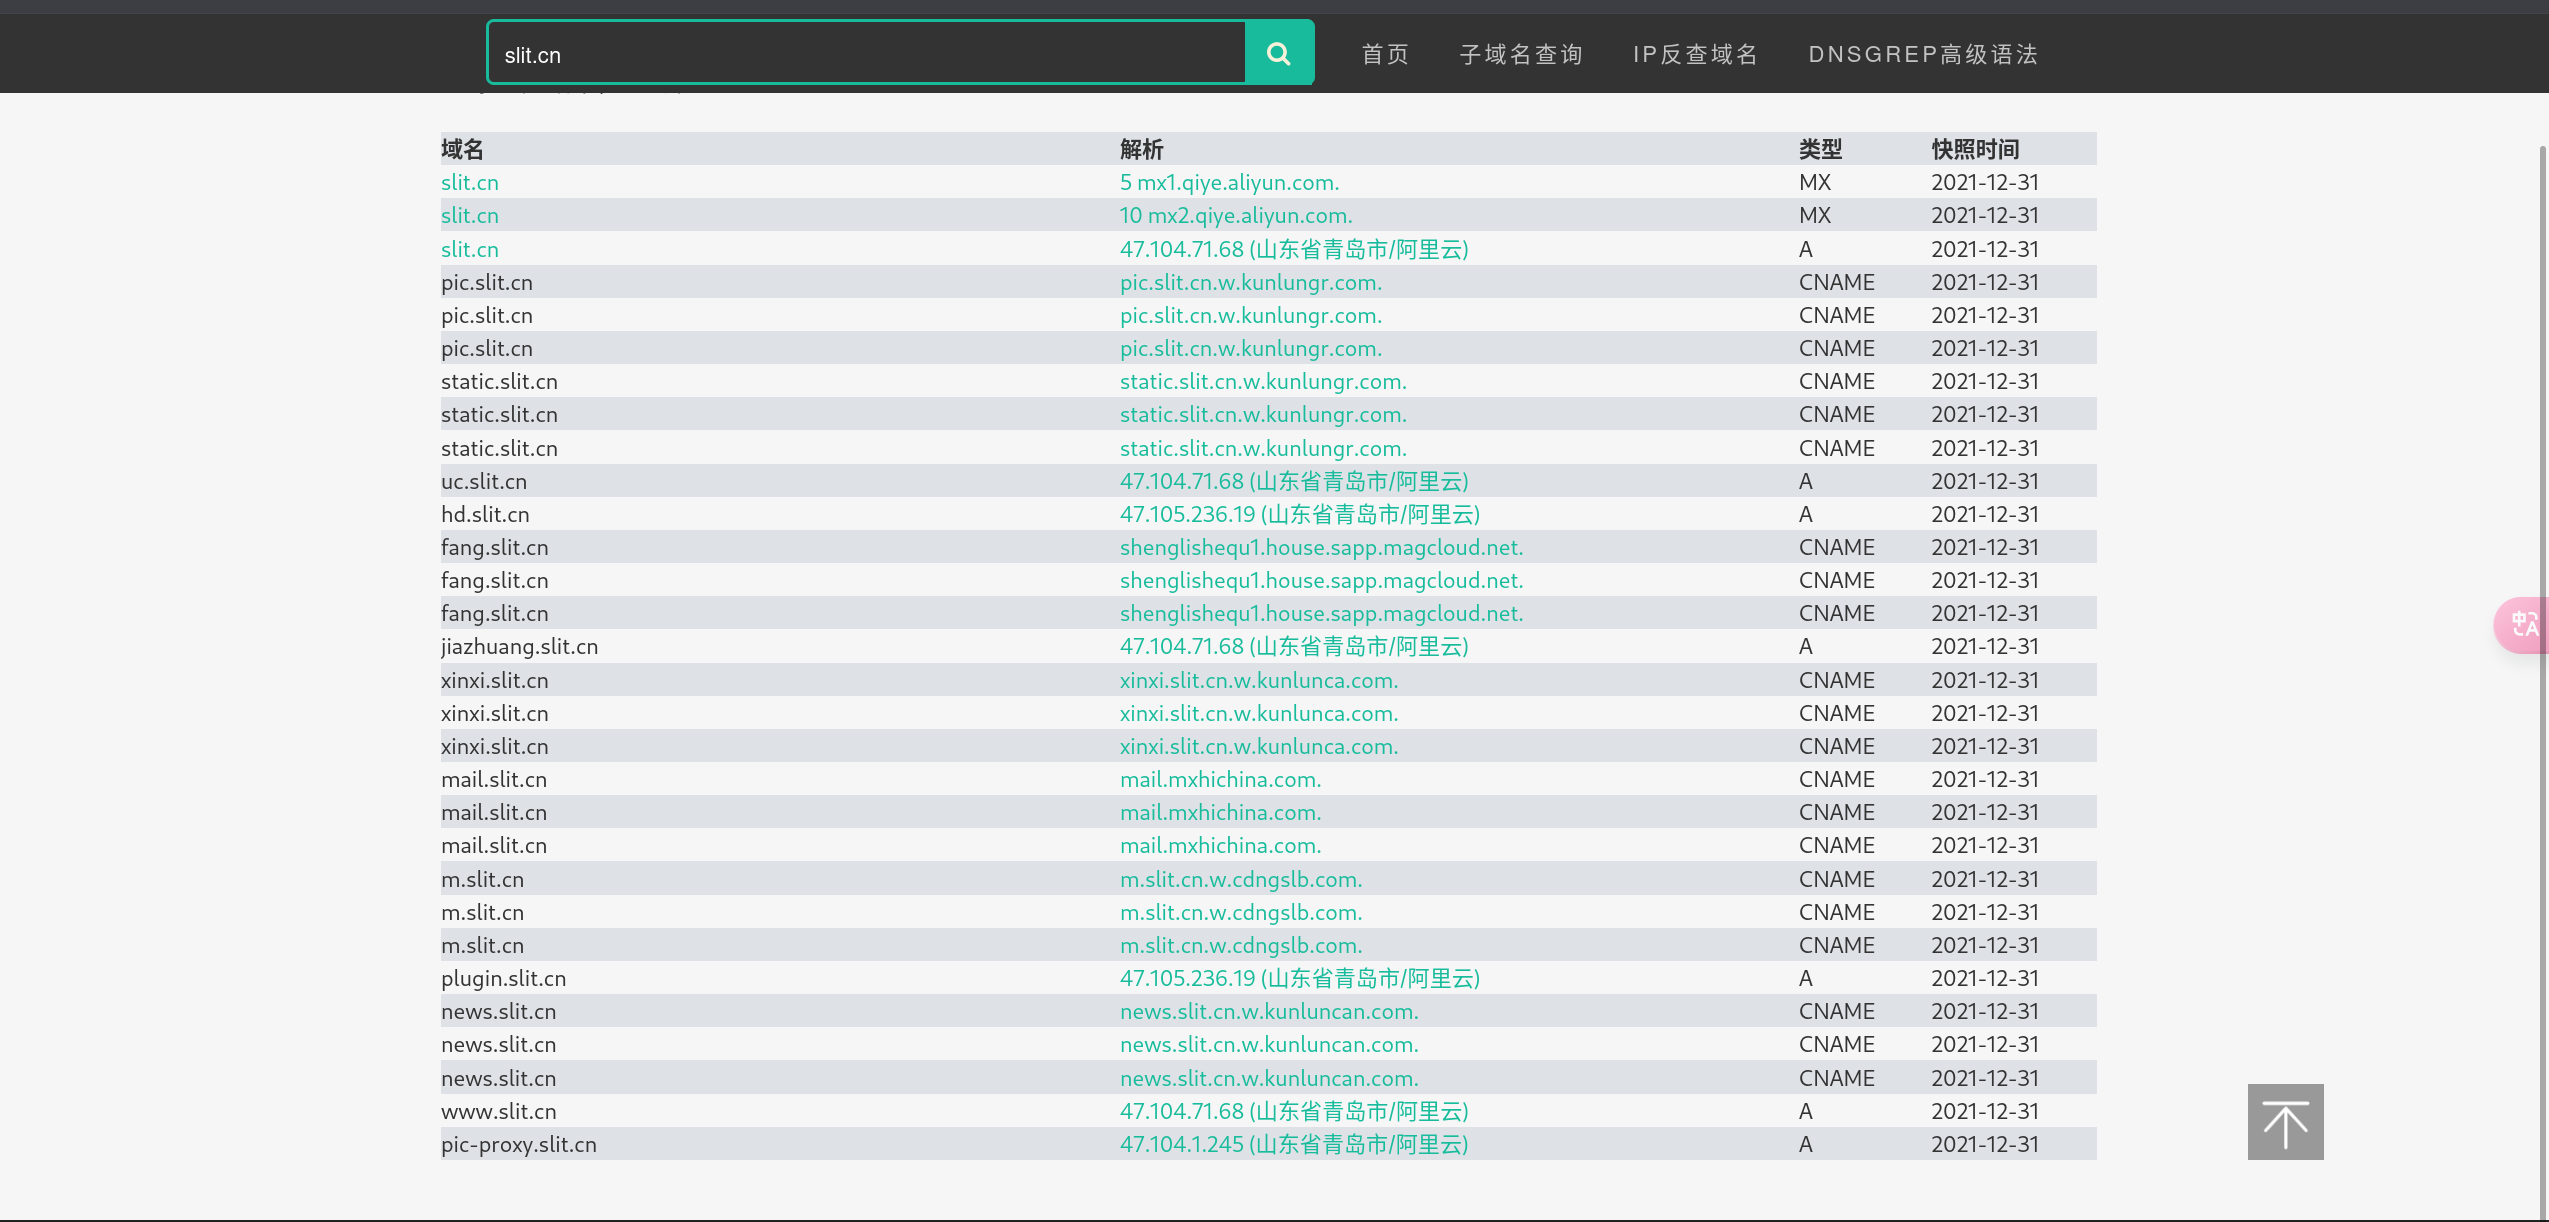The height and width of the screenshot is (1222, 2549).
Task: Open the 首页 home menu item
Action: click(1385, 54)
